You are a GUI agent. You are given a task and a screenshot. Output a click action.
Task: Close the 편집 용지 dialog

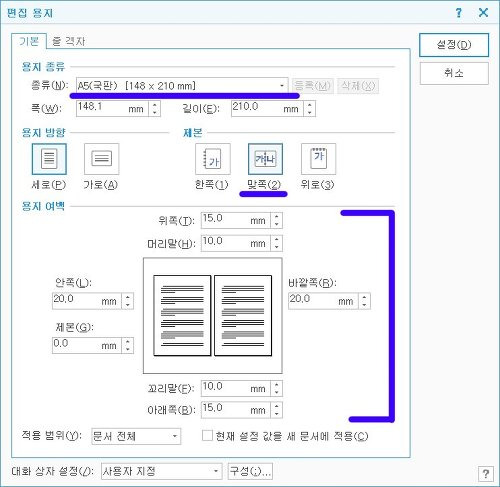483,13
